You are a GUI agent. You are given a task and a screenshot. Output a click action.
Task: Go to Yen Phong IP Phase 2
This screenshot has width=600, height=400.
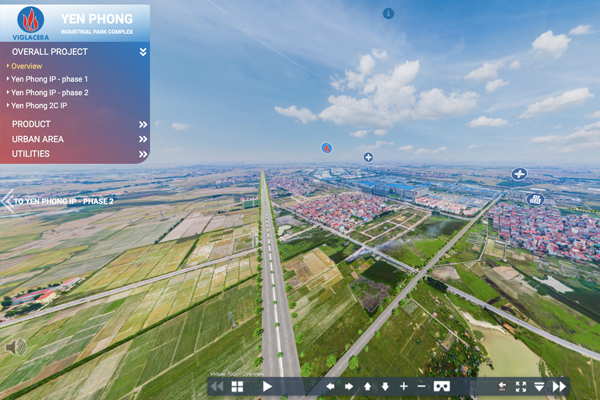click(x=60, y=201)
